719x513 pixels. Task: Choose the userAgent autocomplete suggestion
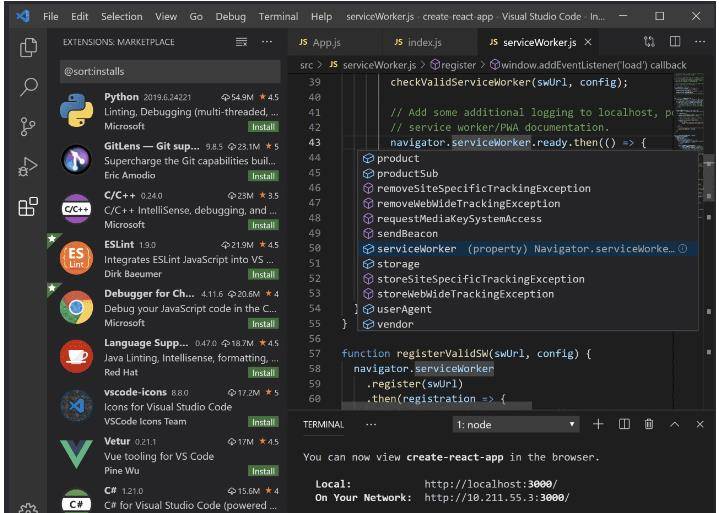(x=527, y=309)
